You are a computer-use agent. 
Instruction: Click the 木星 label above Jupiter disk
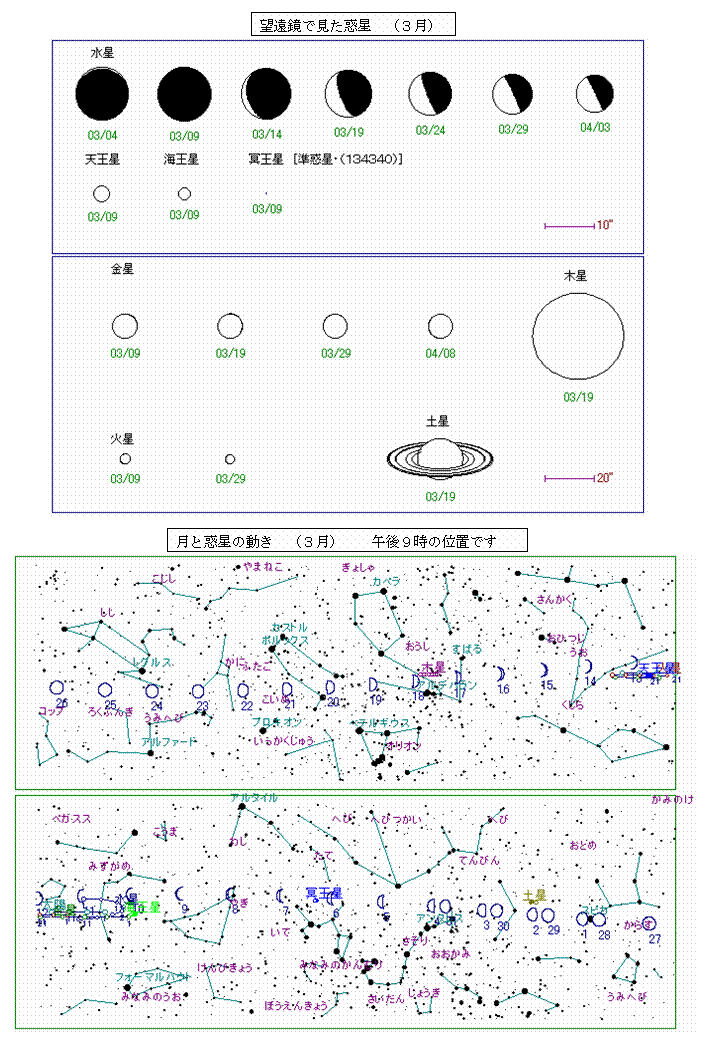tap(575, 276)
